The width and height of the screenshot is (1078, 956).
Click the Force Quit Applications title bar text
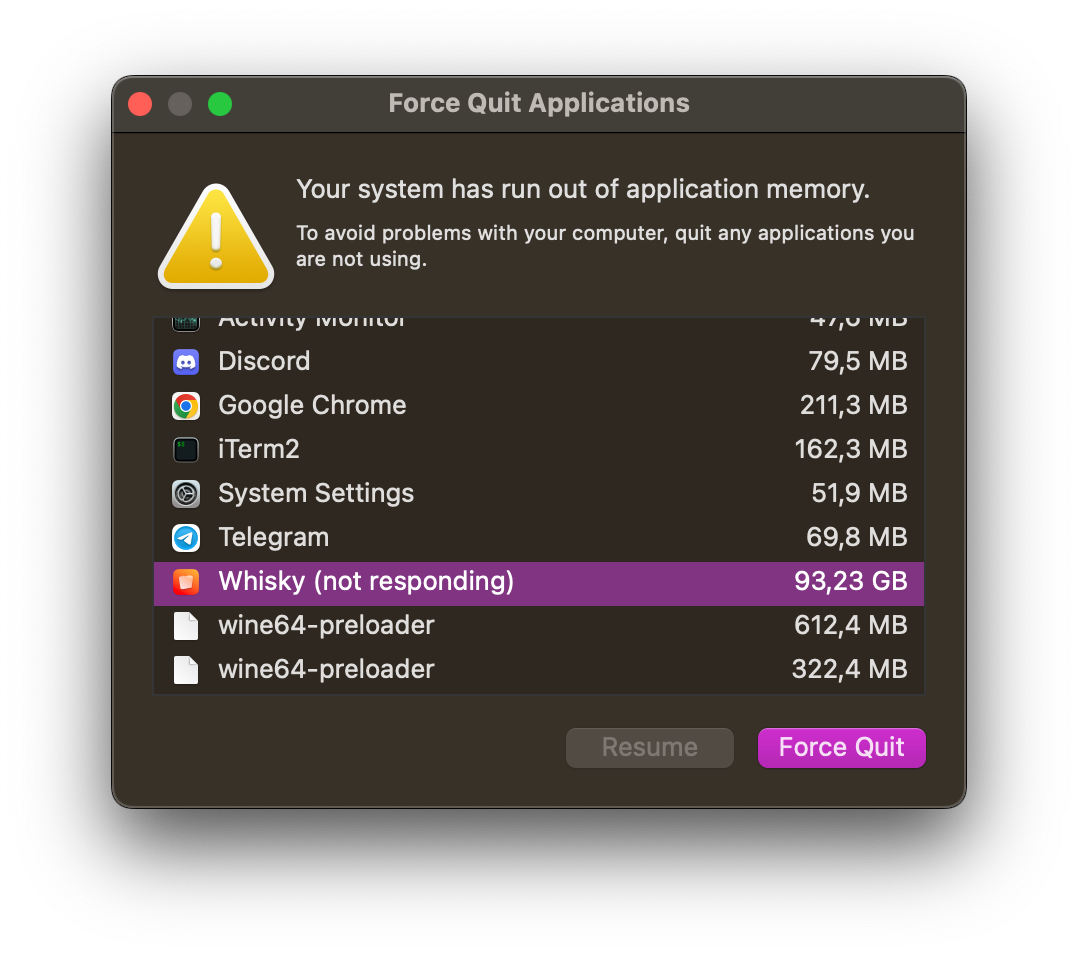(539, 103)
